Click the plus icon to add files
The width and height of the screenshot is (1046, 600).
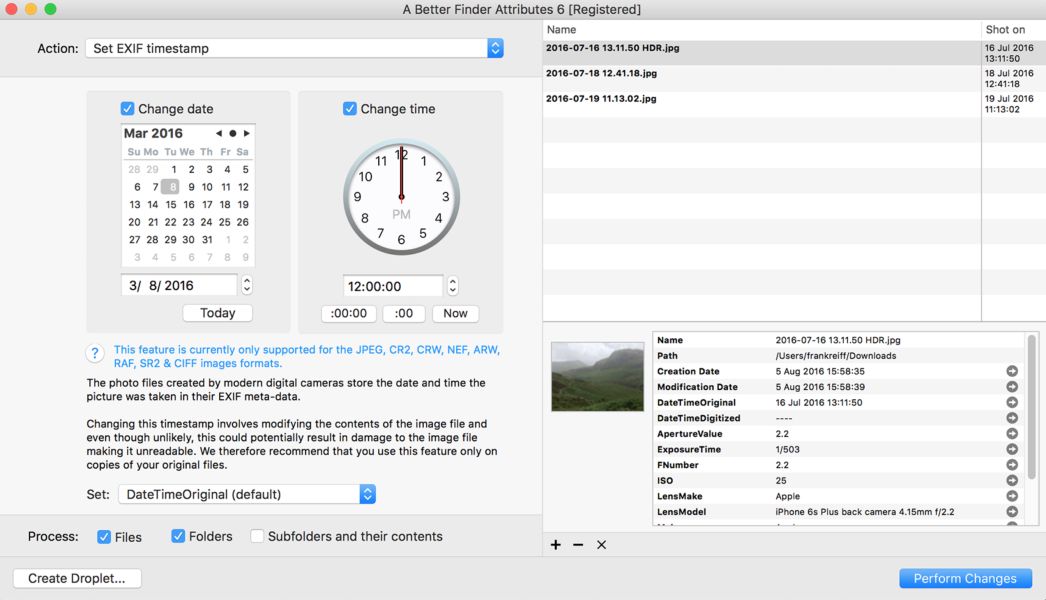point(555,545)
